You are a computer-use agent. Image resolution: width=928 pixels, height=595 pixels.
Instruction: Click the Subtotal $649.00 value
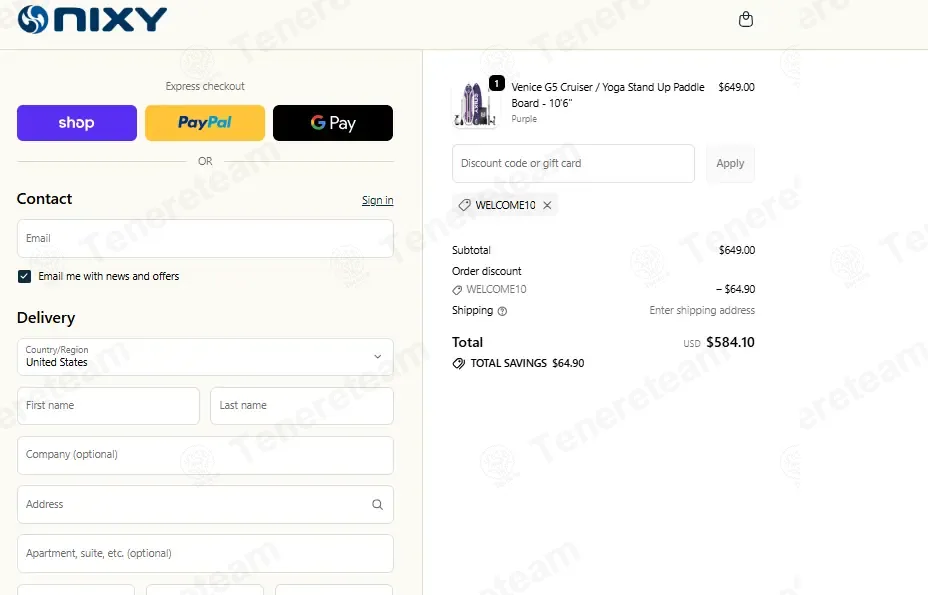tap(737, 250)
